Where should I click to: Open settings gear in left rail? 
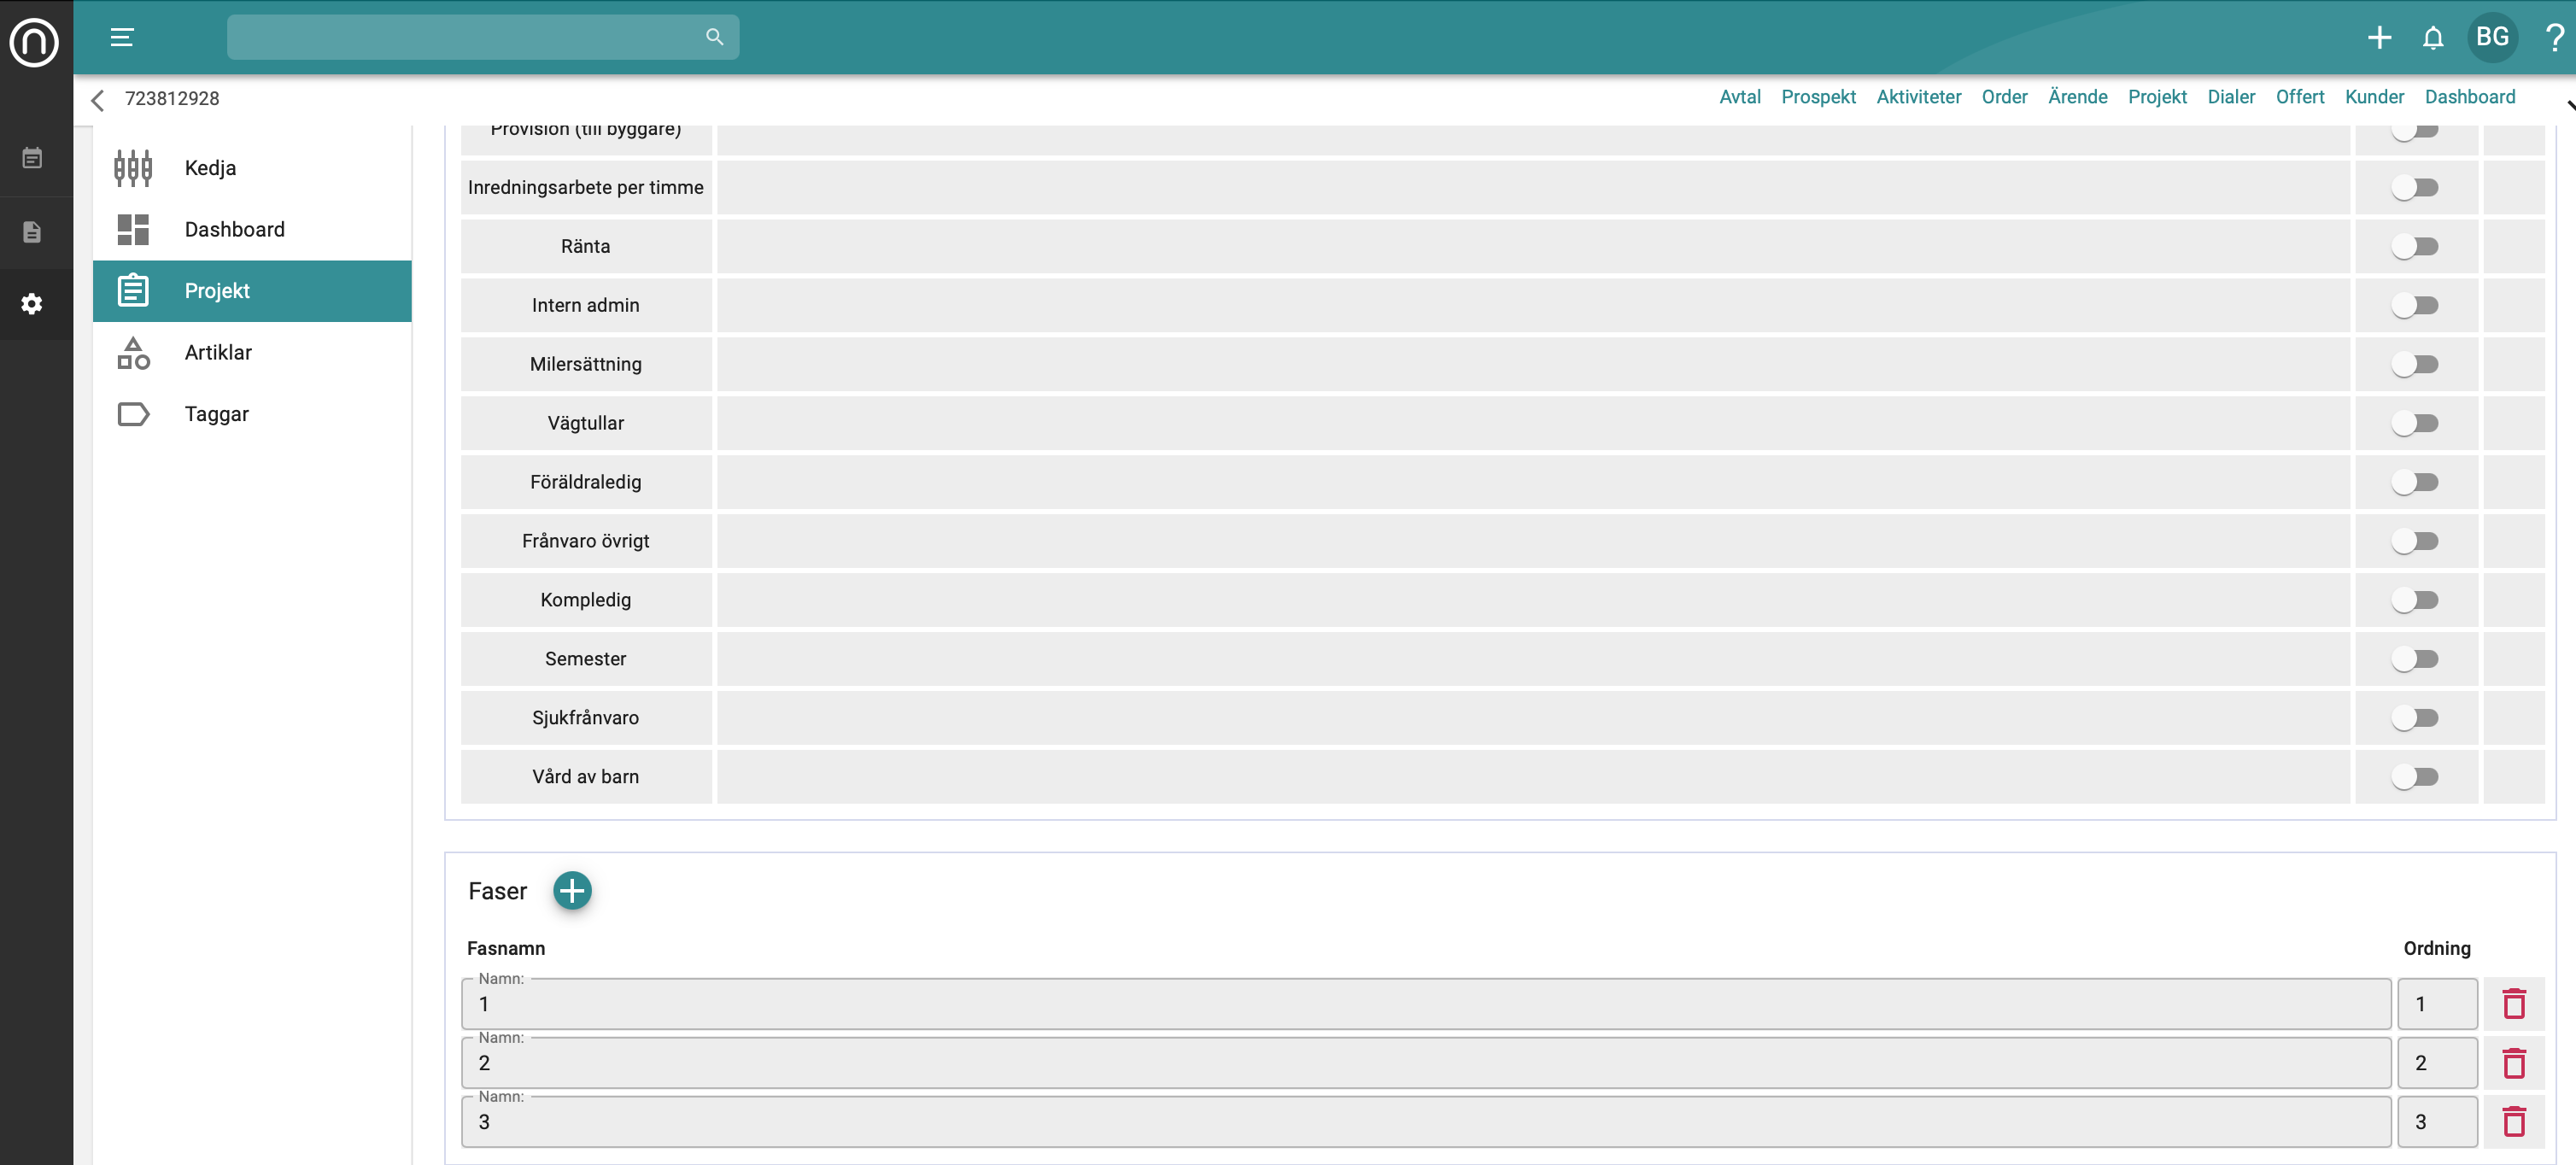coord(32,304)
